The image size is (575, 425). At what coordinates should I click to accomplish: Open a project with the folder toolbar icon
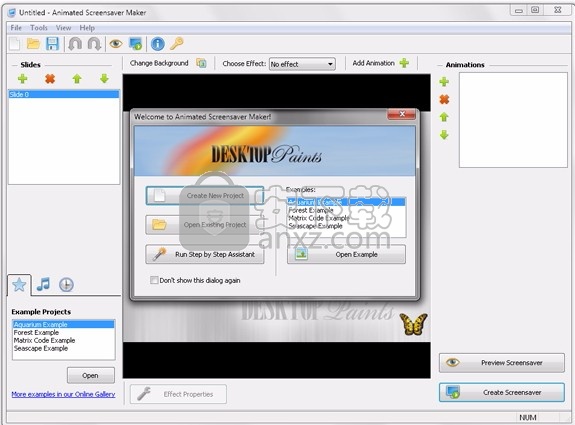point(33,44)
